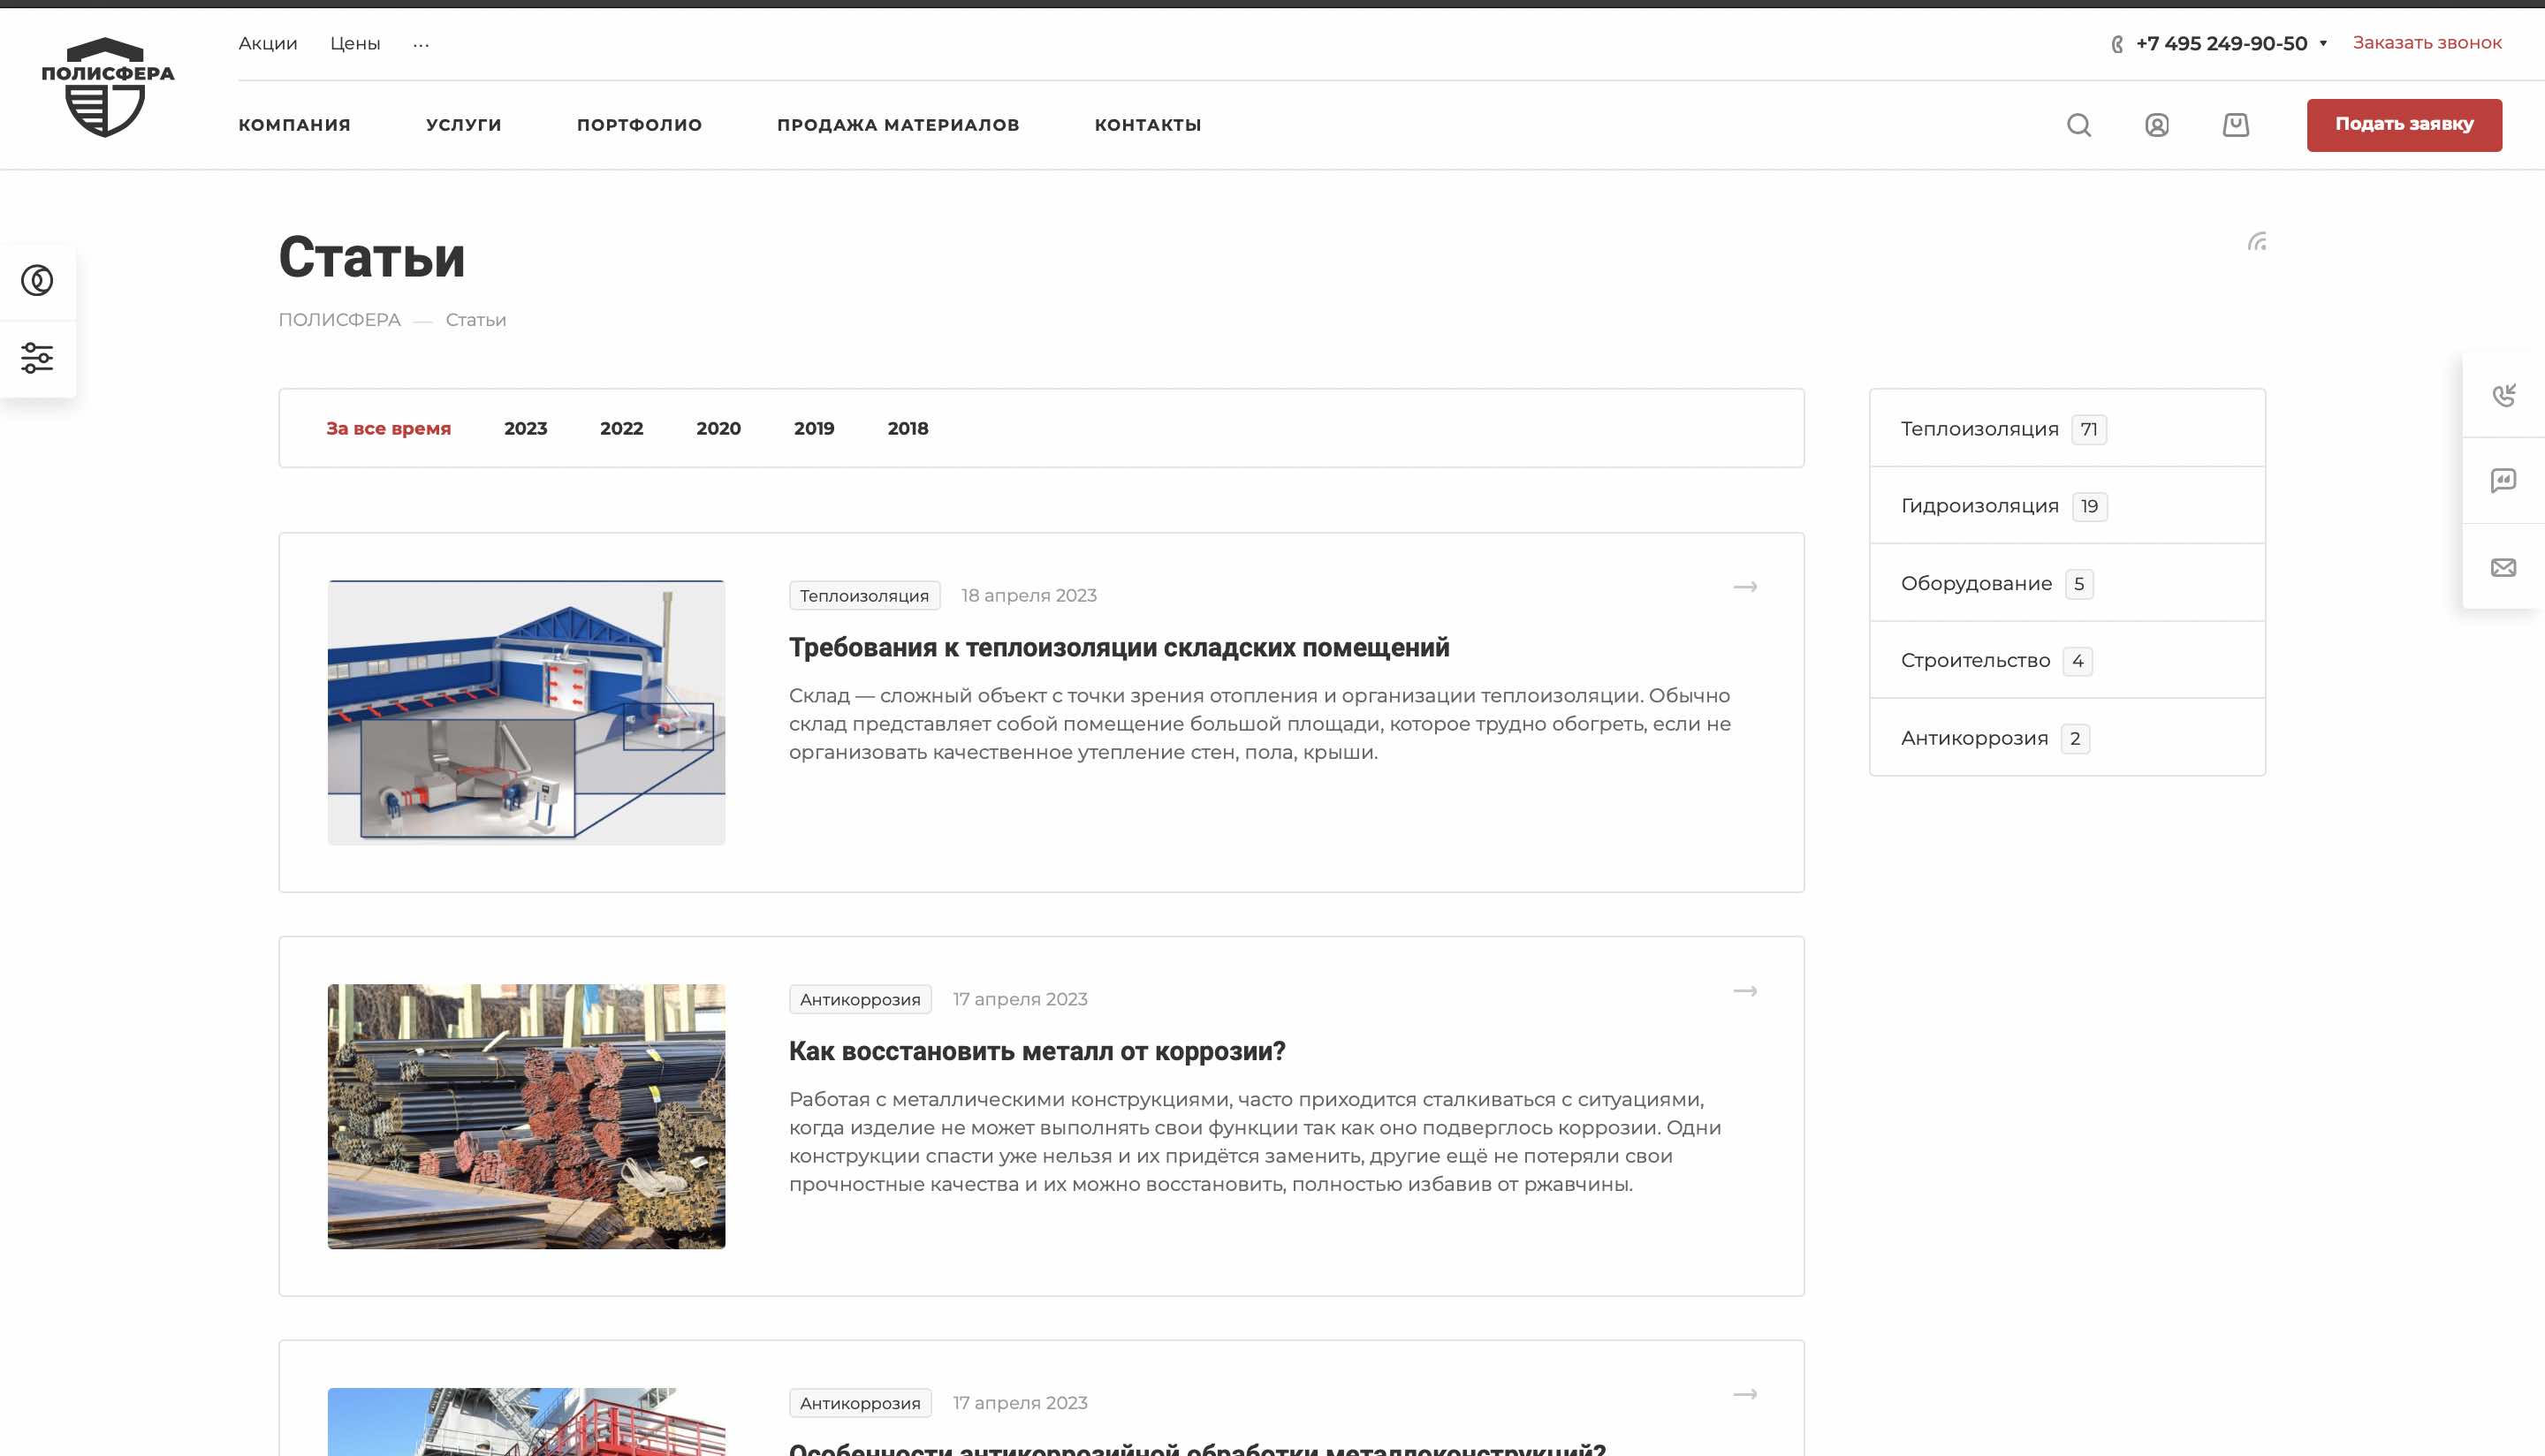Open the feedback chat widget icon

click(2503, 481)
